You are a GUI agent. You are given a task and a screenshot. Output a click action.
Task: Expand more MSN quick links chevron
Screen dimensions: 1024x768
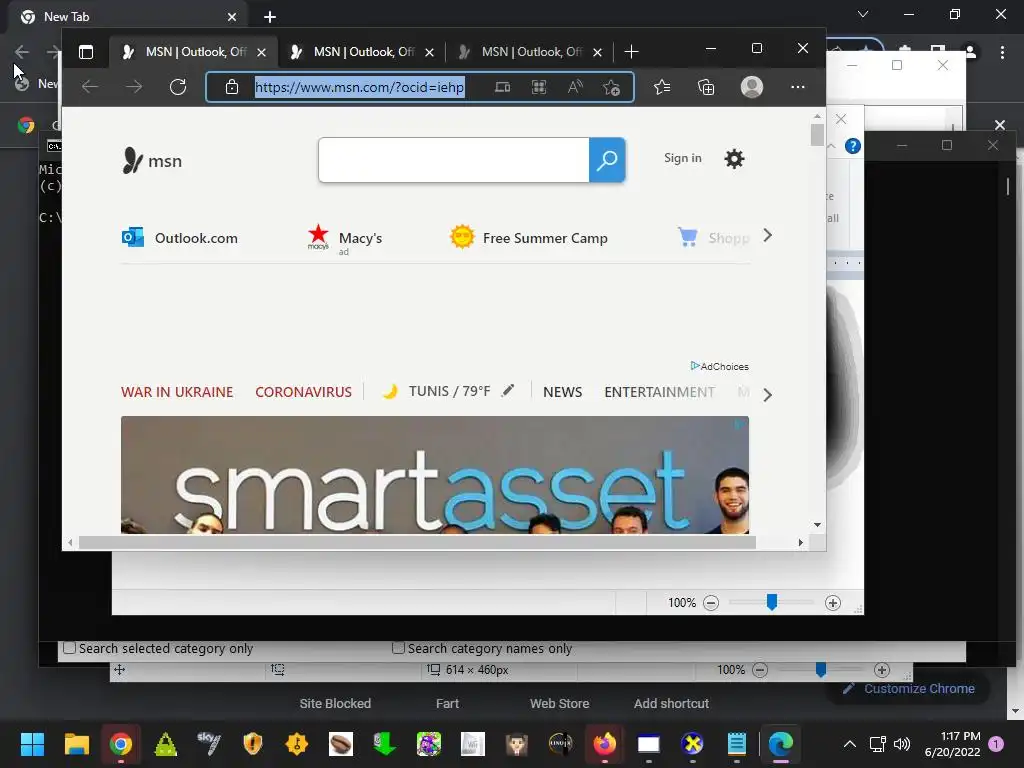pos(767,236)
